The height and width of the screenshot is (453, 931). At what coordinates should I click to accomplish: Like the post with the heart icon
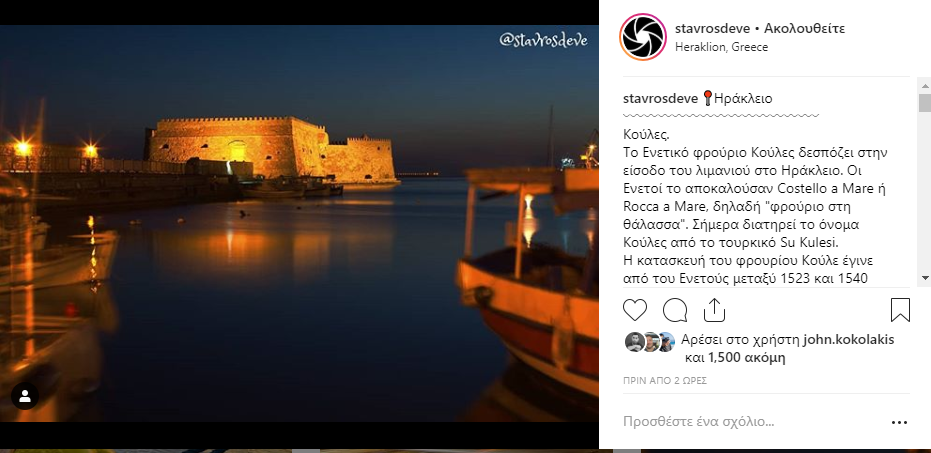pyautogui.click(x=635, y=310)
